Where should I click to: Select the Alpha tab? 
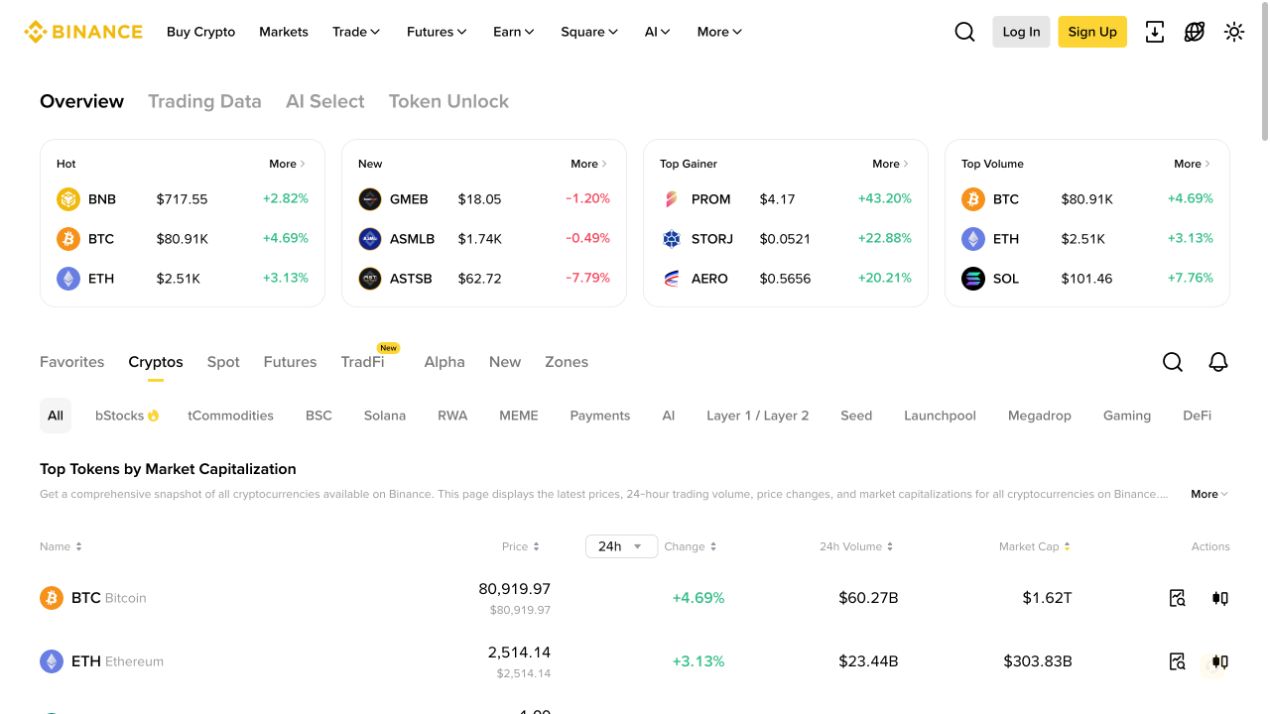coord(444,362)
